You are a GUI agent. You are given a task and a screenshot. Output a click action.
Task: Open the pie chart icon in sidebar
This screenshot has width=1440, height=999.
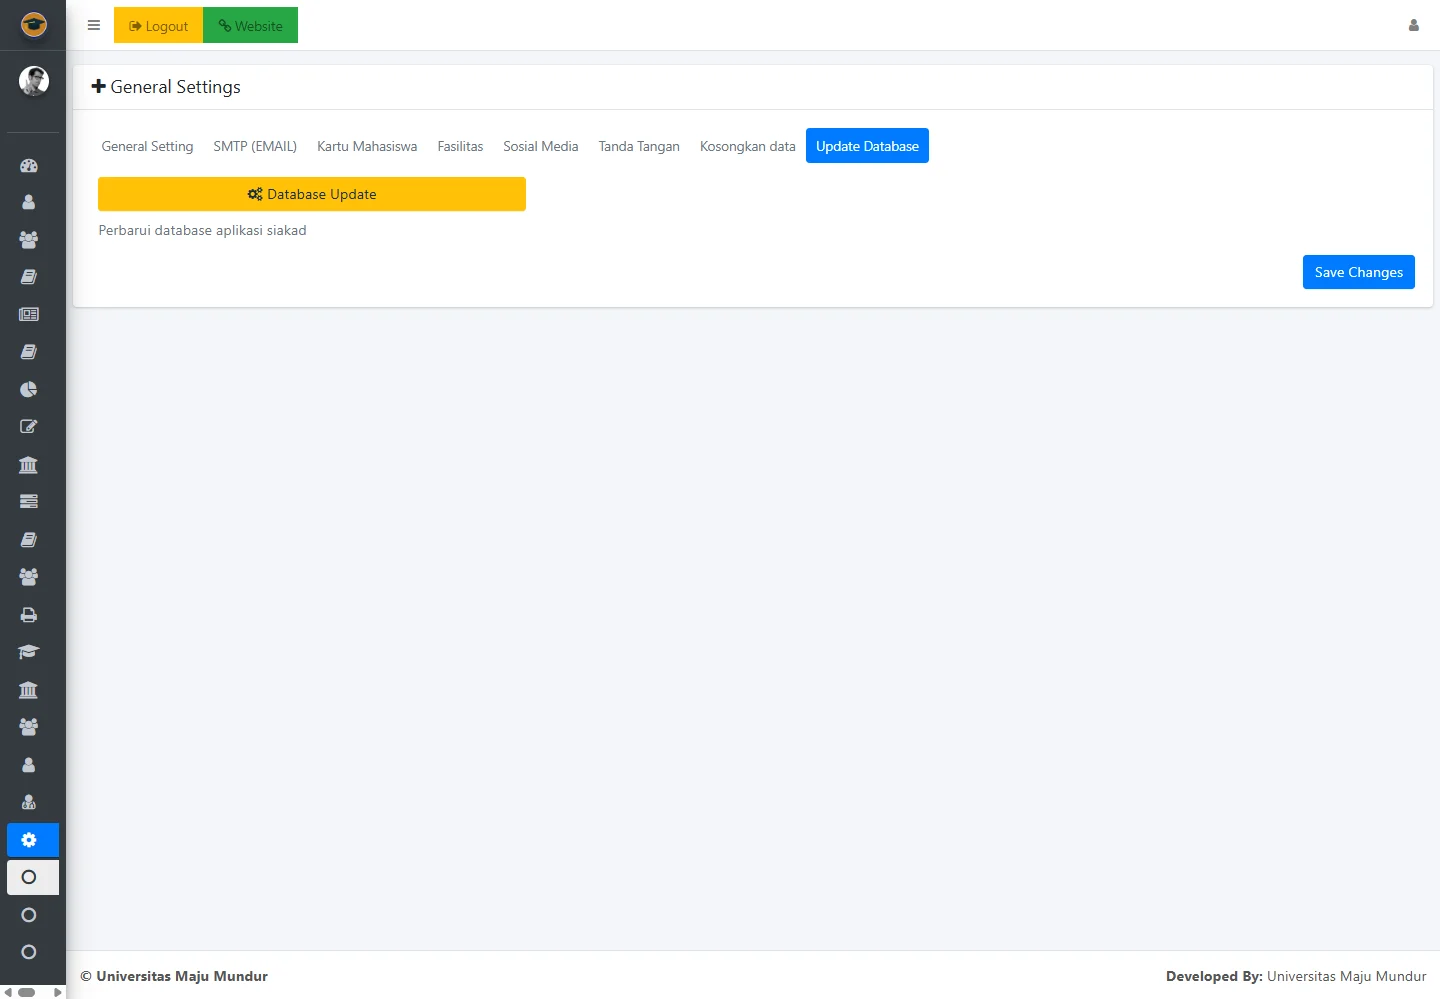click(29, 389)
